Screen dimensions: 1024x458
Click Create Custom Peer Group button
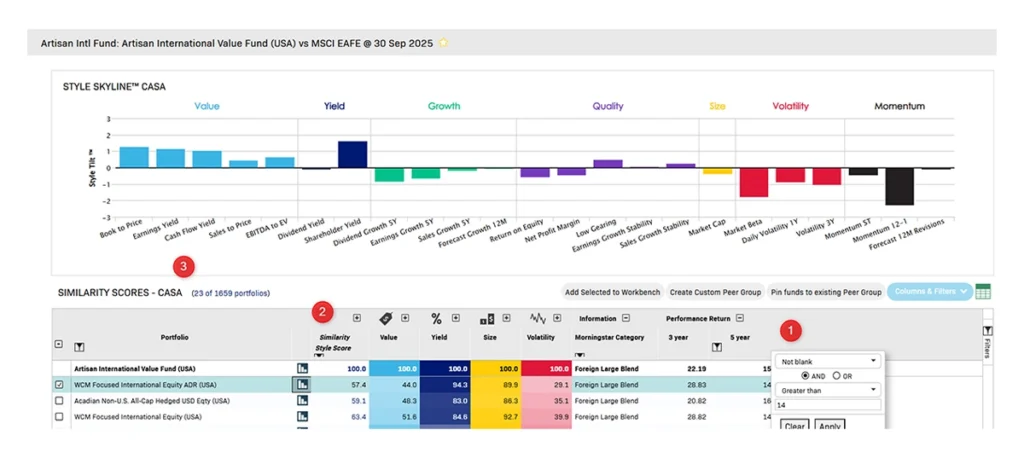pos(715,292)
